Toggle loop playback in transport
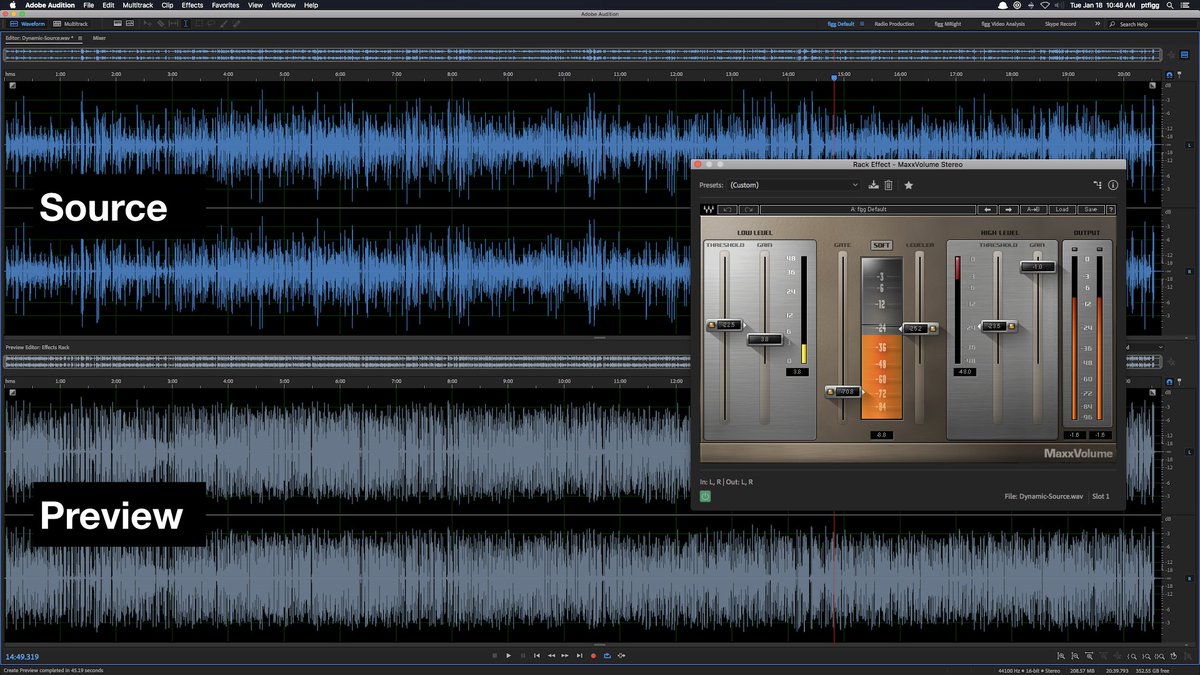Viewport: 1200px width, 675px height. [x=607, y=655]
